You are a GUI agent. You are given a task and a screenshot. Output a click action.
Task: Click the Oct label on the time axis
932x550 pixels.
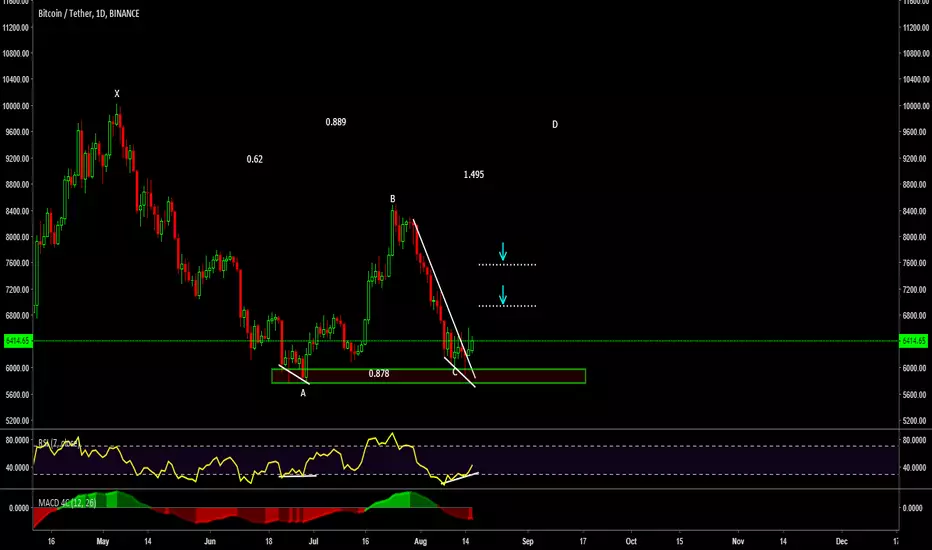tap(631, 541)
